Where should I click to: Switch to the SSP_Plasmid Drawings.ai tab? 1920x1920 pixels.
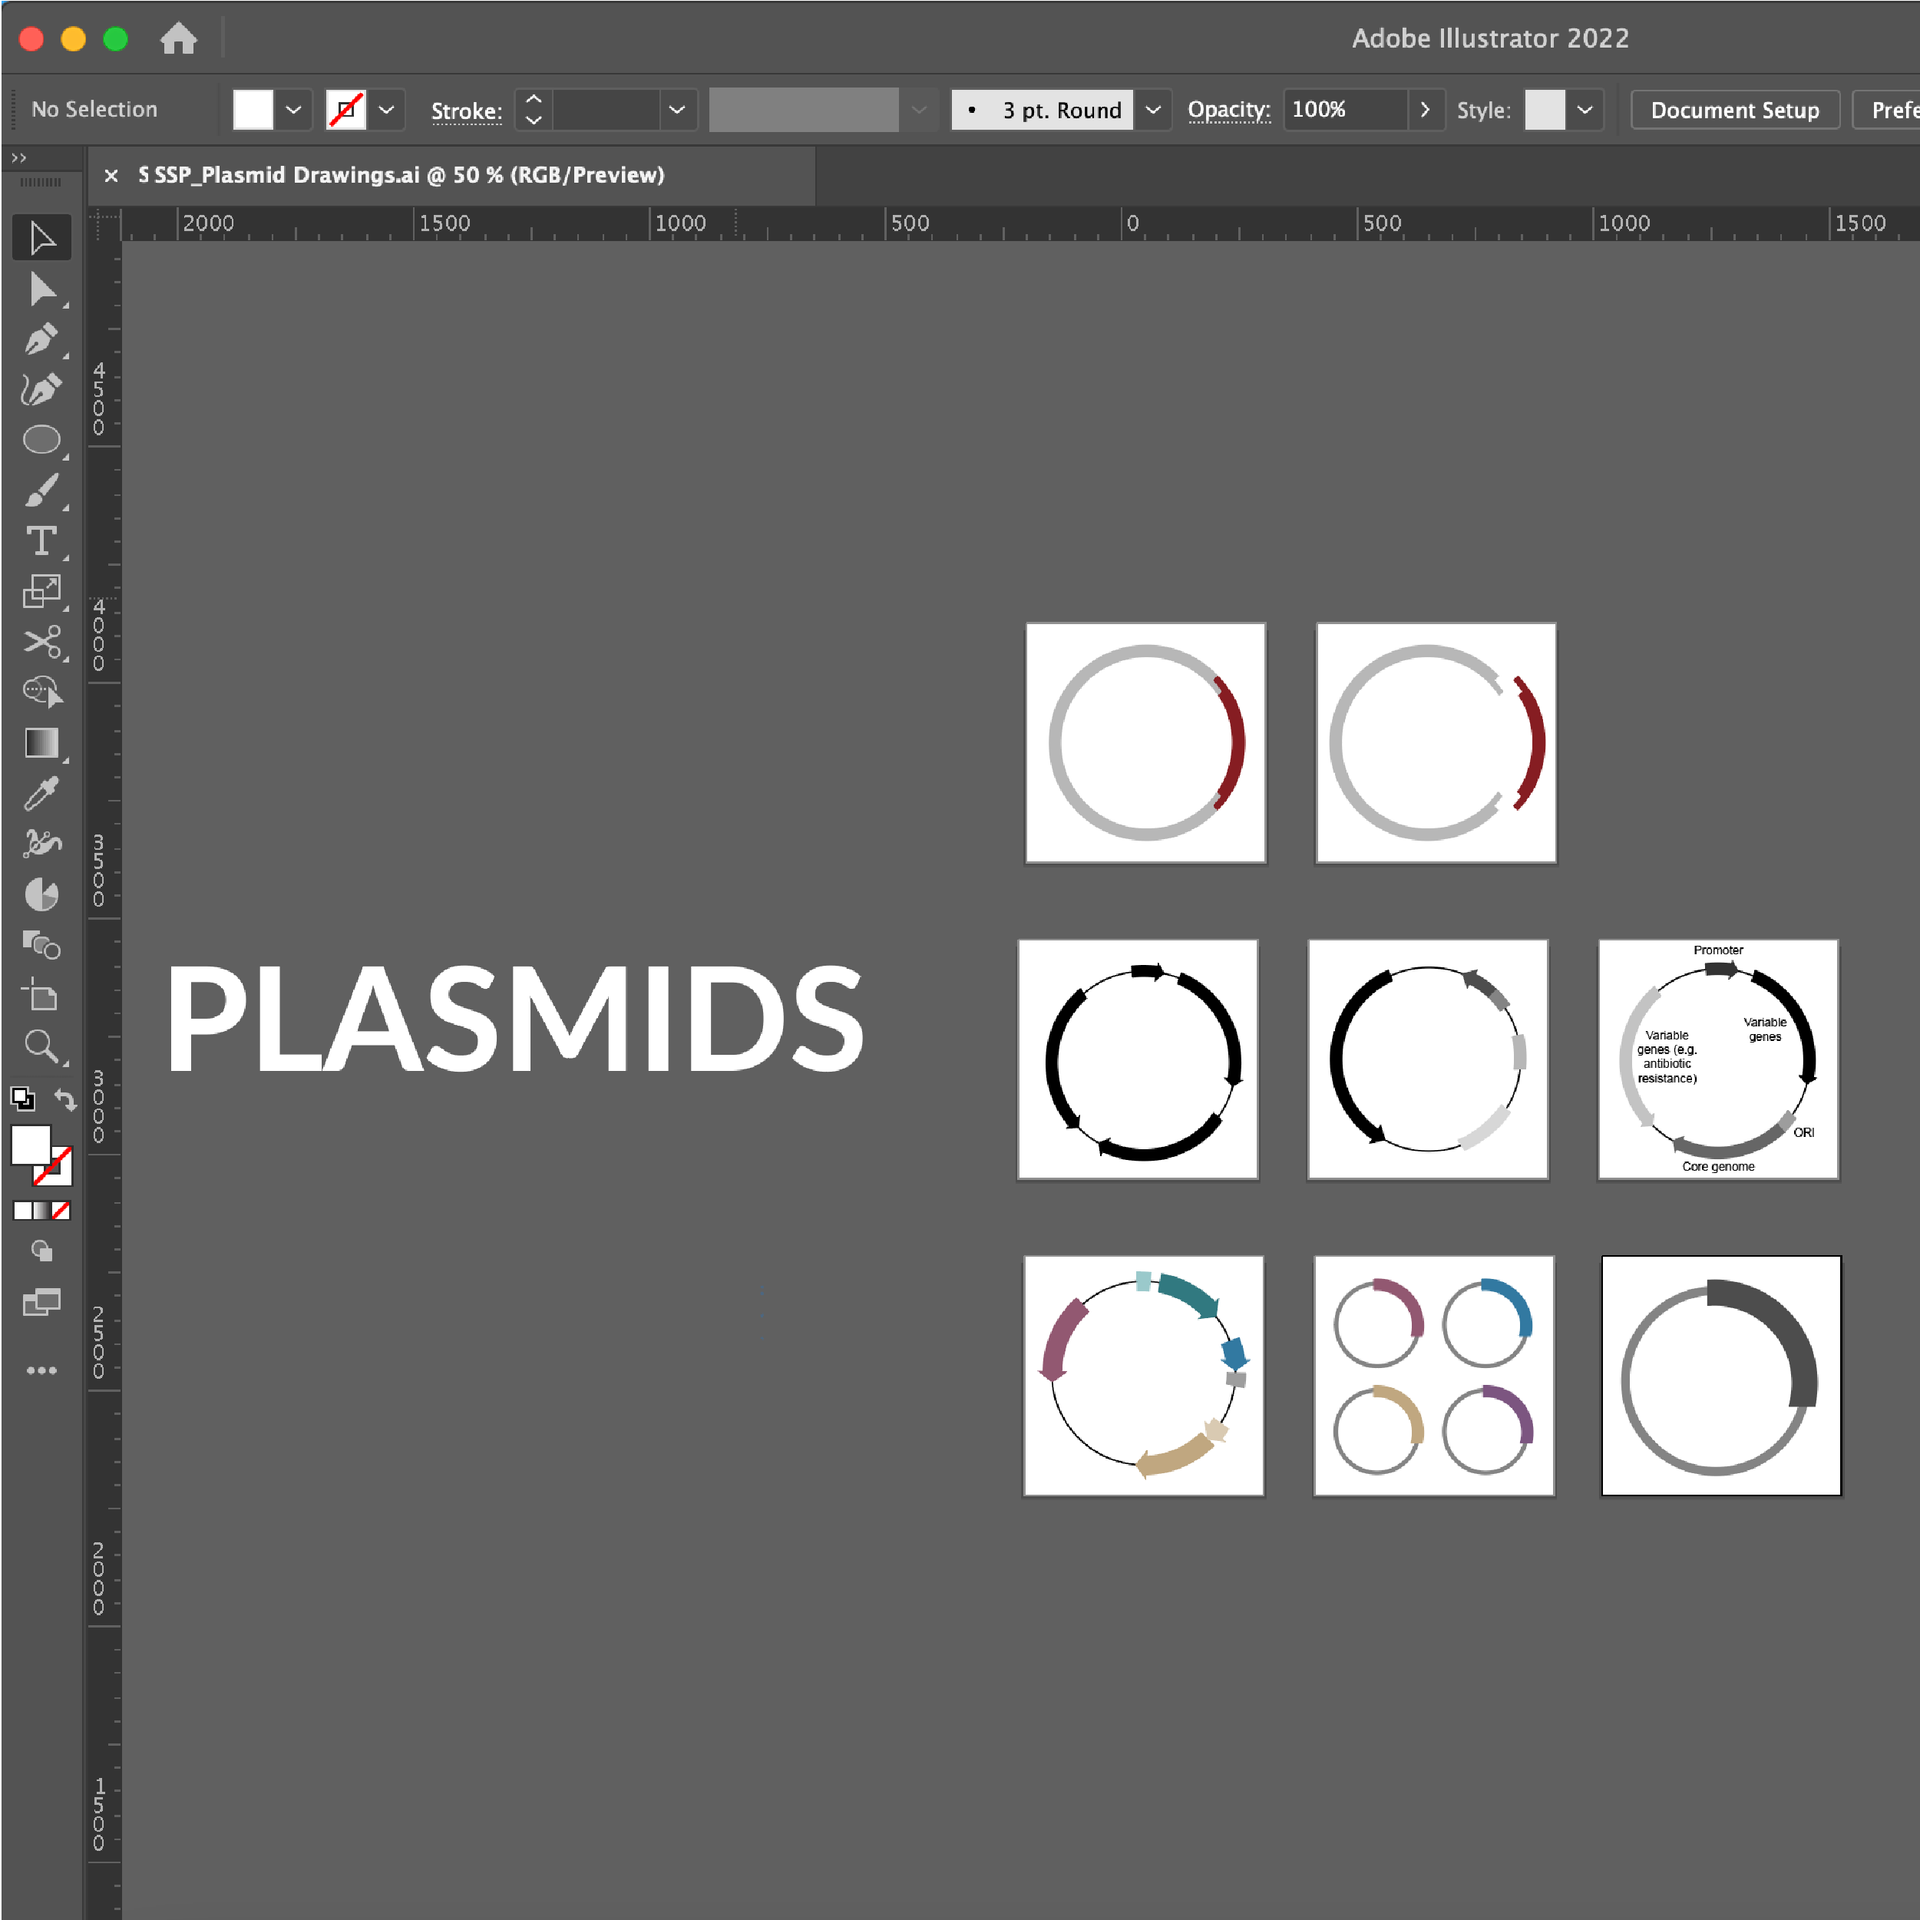pos(400,175)
